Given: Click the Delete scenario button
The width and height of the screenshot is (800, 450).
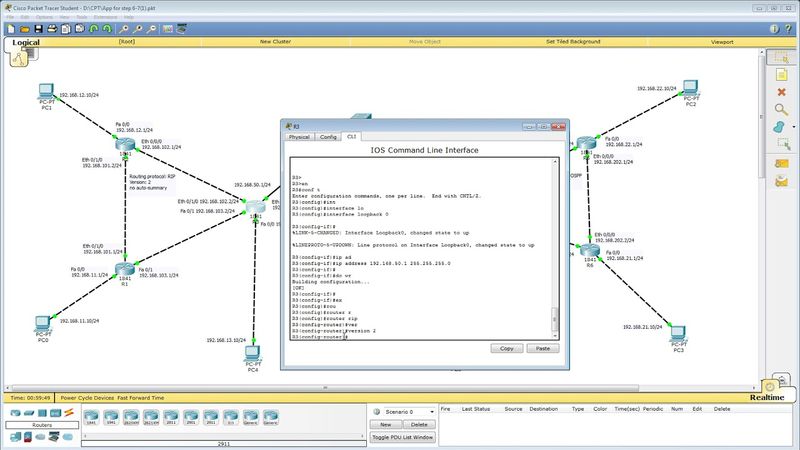Looking at the screenshot, I should click(x=419, y=424).
